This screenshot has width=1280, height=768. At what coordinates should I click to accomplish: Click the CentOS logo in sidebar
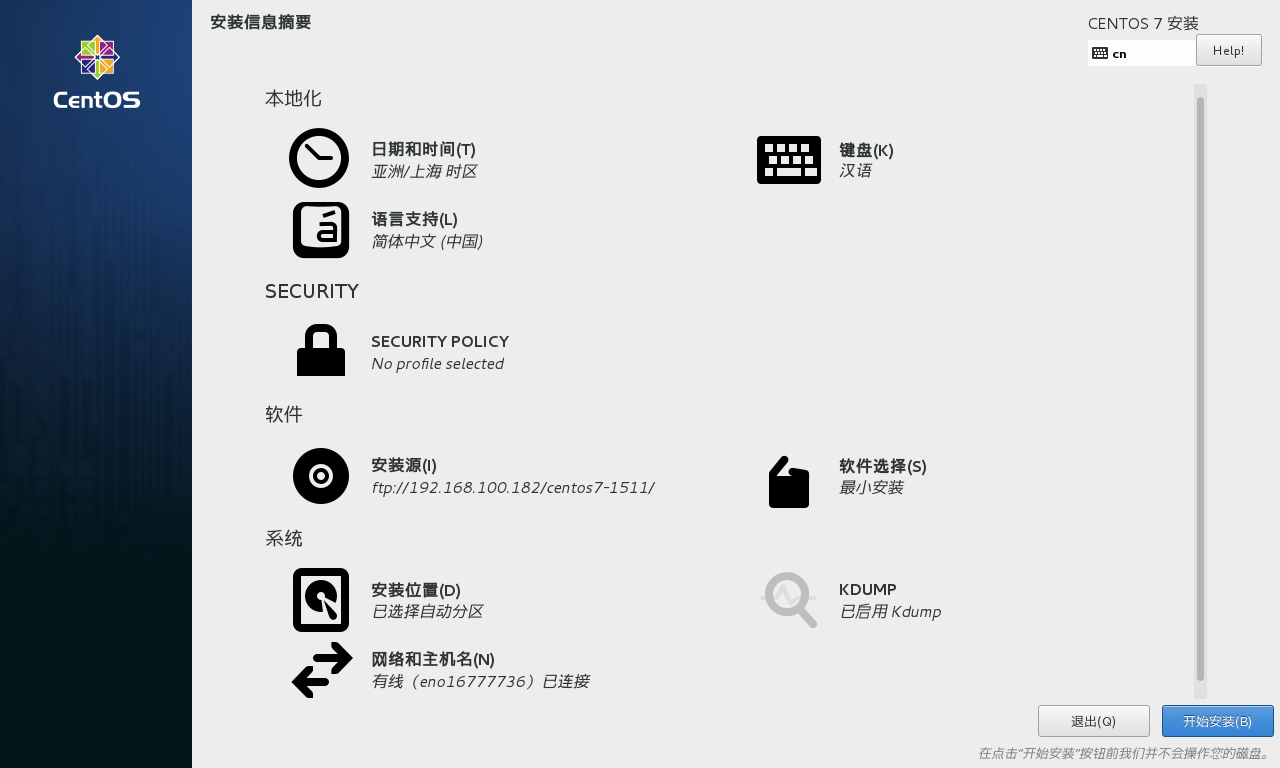pos(97,72)
